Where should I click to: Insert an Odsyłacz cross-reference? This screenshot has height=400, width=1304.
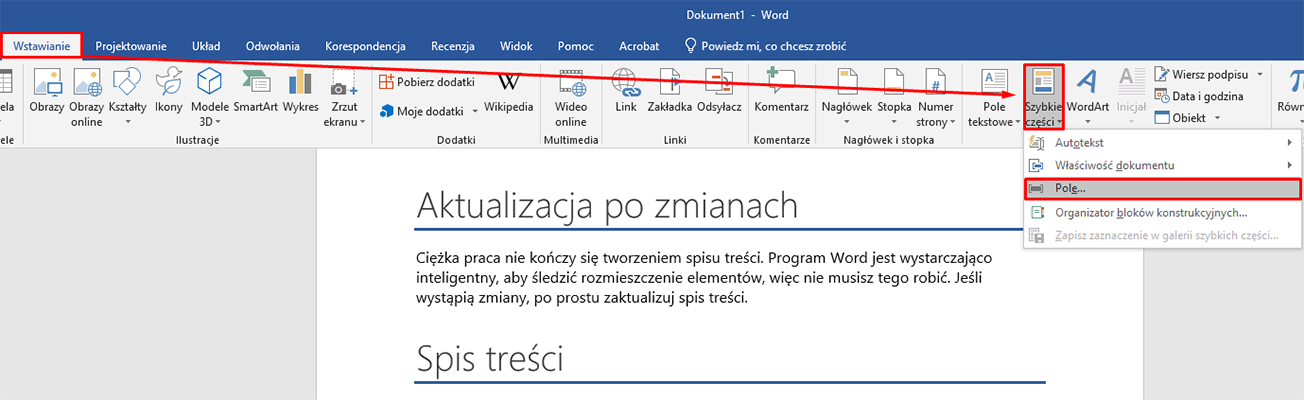click(719, 92)
